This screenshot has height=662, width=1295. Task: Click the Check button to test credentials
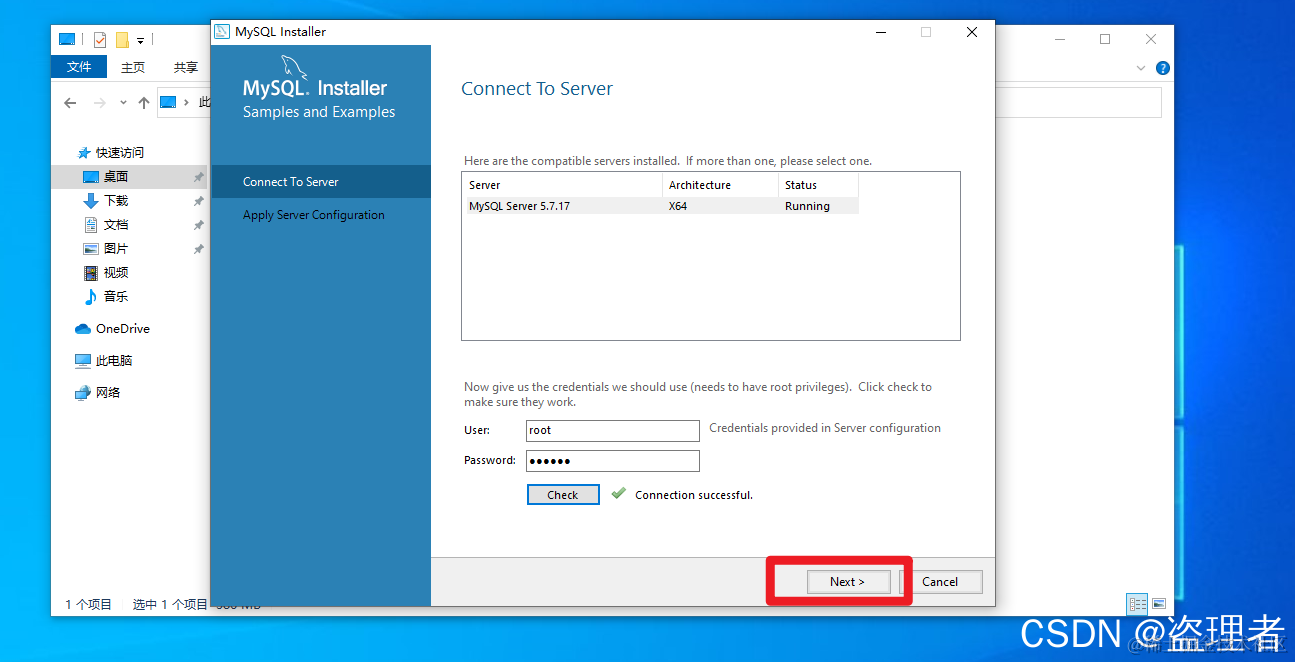[563, 495]
